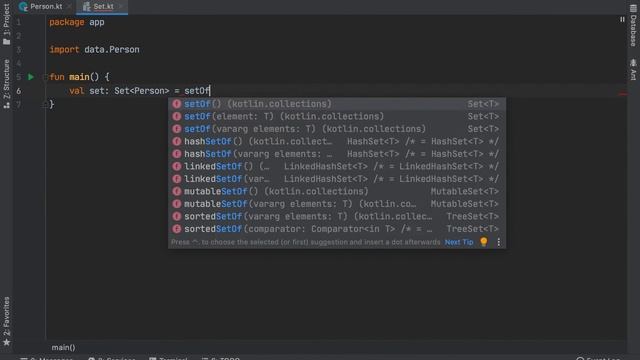Select mutableSetOf(vararg elements: T) entry
This screenshot has width=640, height=360.
point(337,204)
